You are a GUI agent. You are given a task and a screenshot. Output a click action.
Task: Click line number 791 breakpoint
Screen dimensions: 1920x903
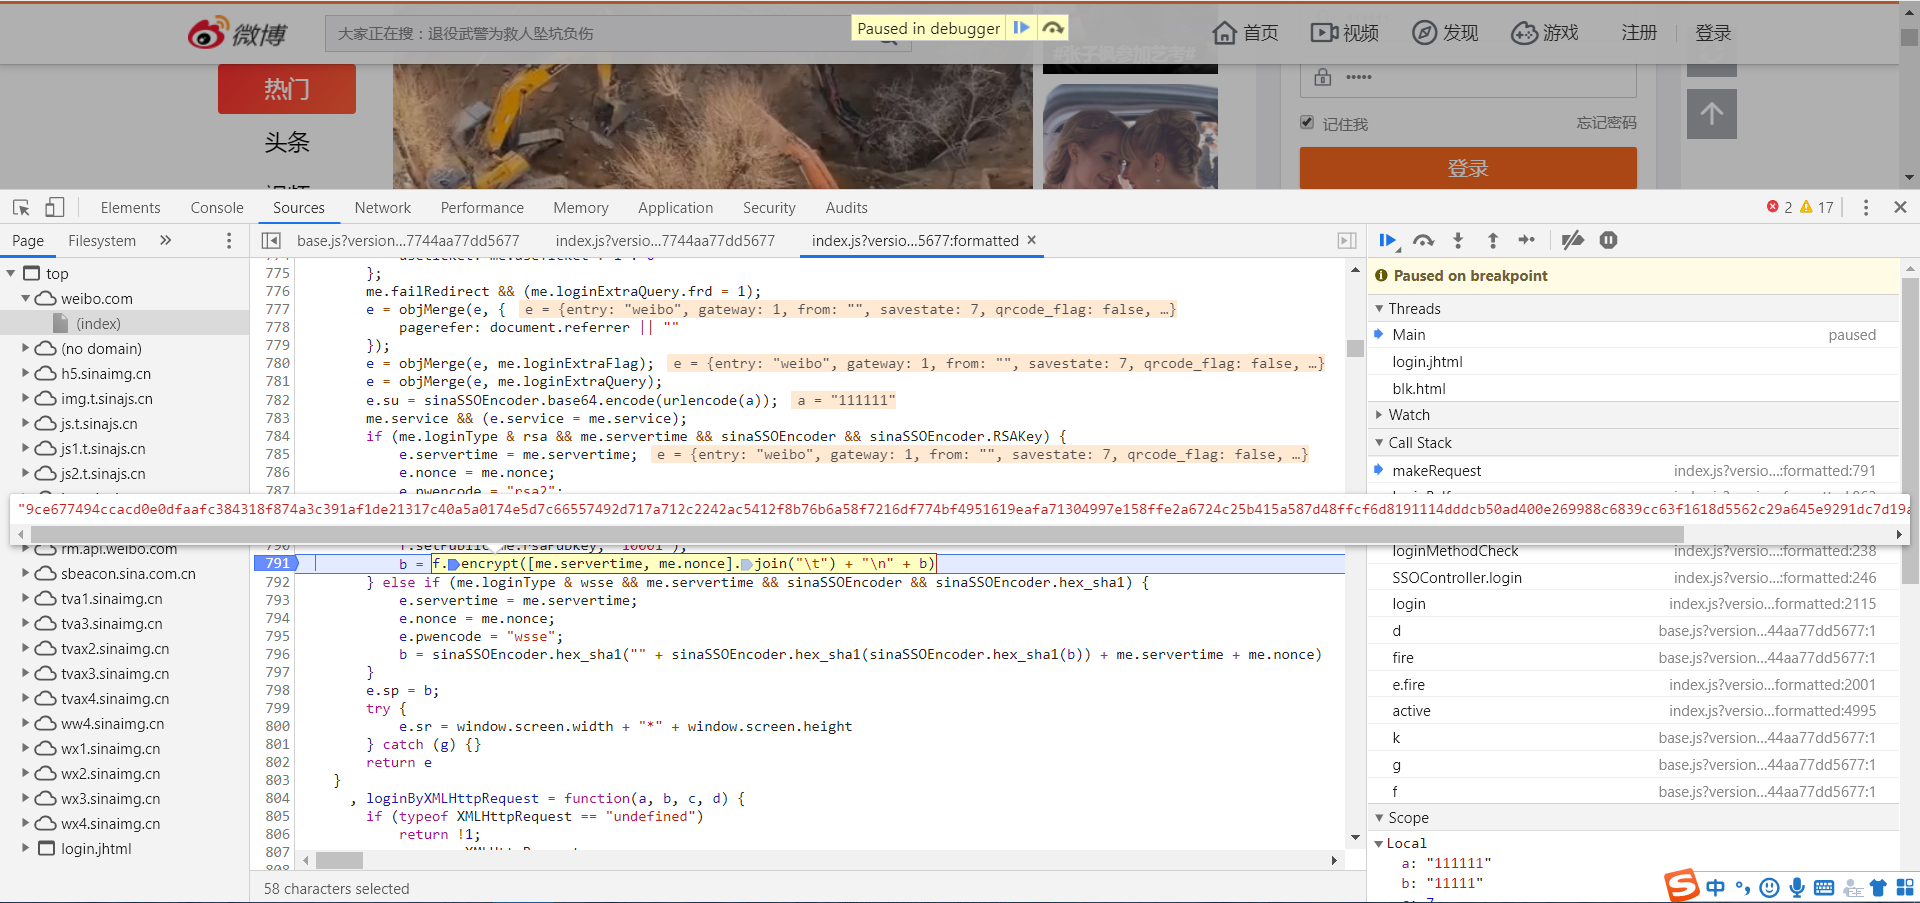[x=277, y=563]
